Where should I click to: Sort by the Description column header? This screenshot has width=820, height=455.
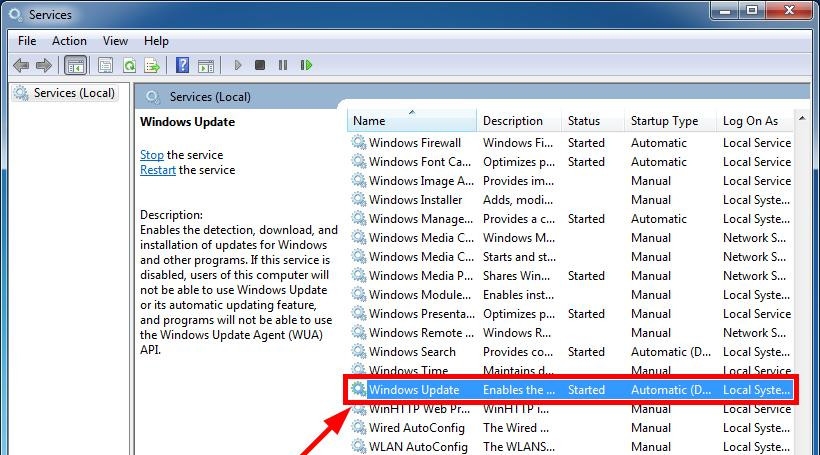[519, 121]
